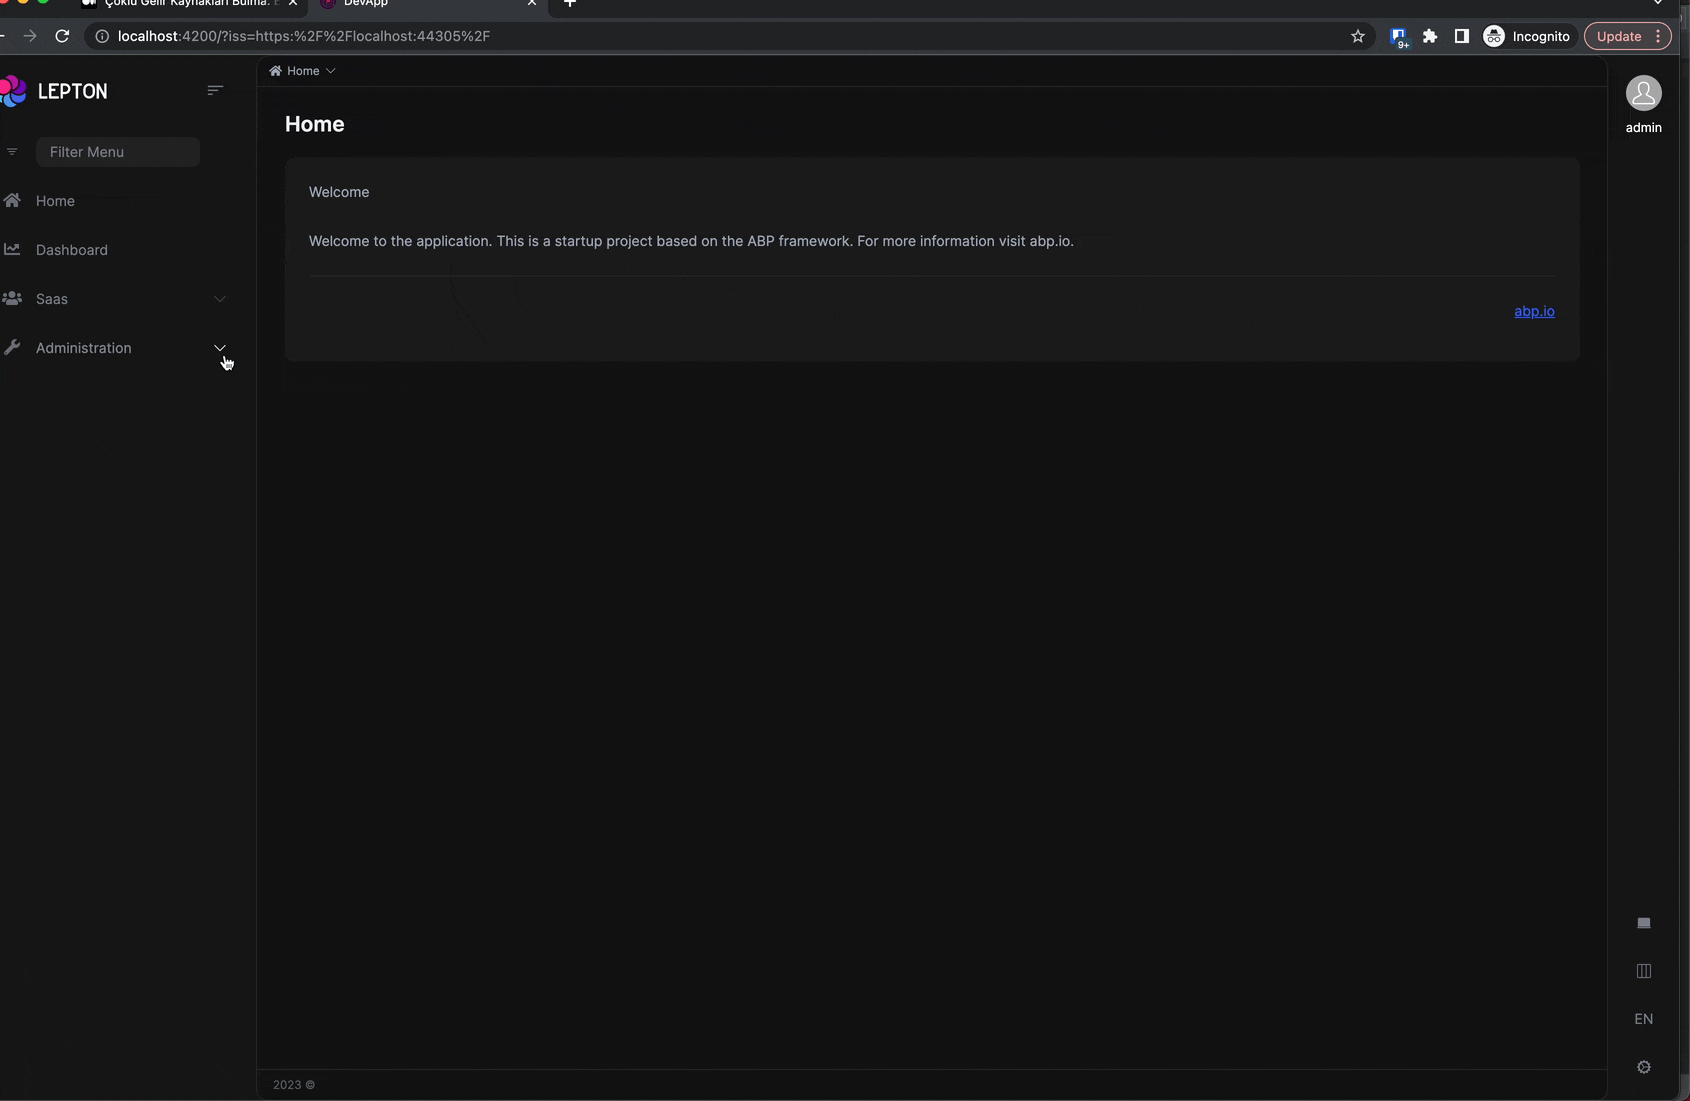Bookmark this page with star icon
1690x1101 pixels.
(1357, 36)
